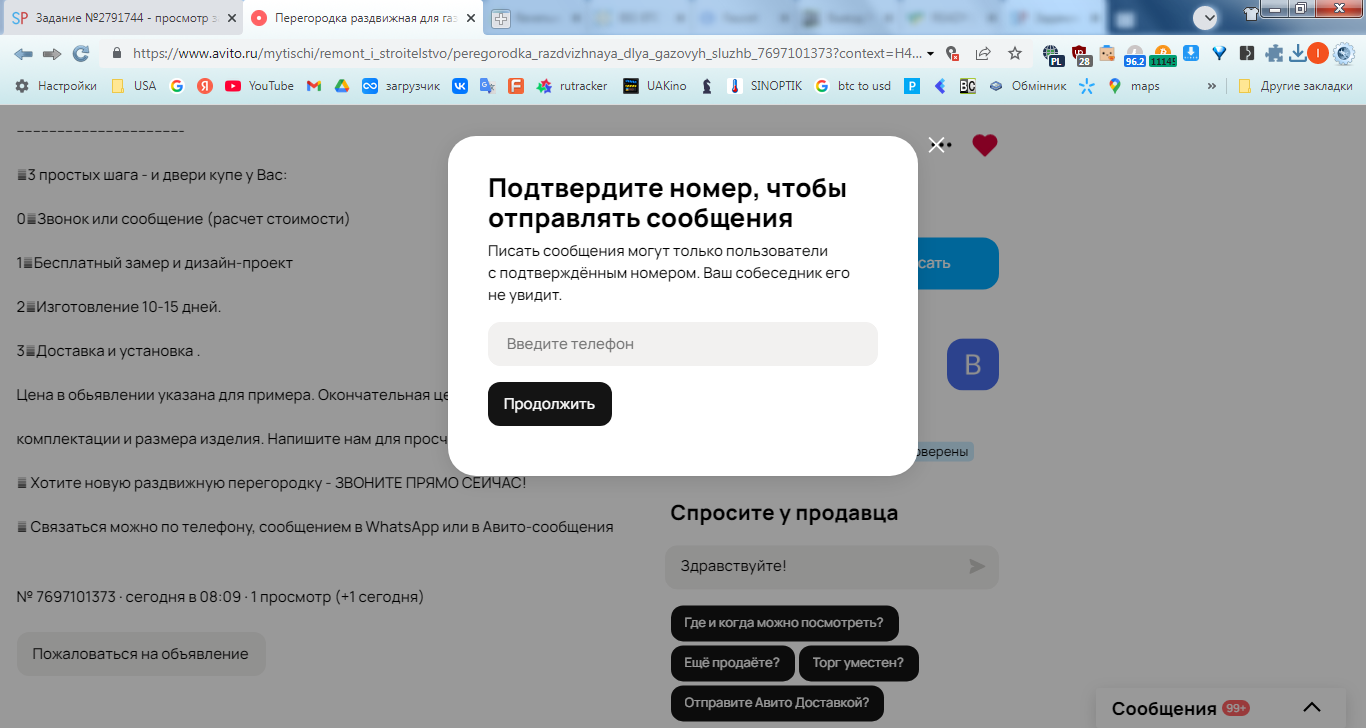The image size is (1366, 728).
Task: Open 'Другие закладки' folder
Action: click(1295, 86)
